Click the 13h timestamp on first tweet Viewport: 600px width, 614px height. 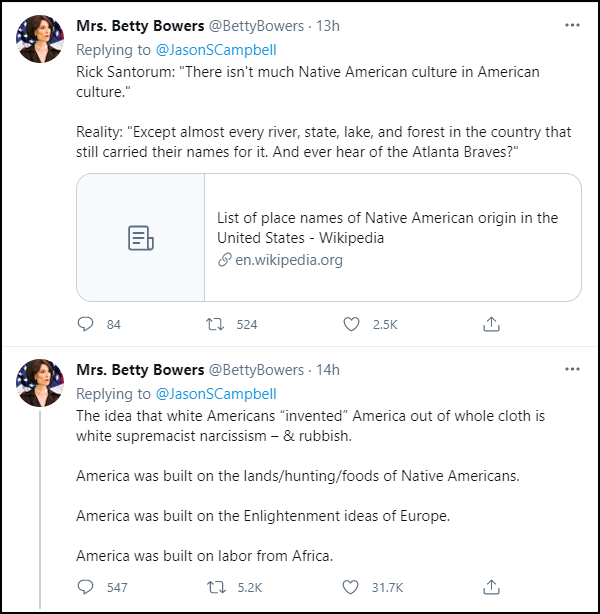[x=328, y=25]
